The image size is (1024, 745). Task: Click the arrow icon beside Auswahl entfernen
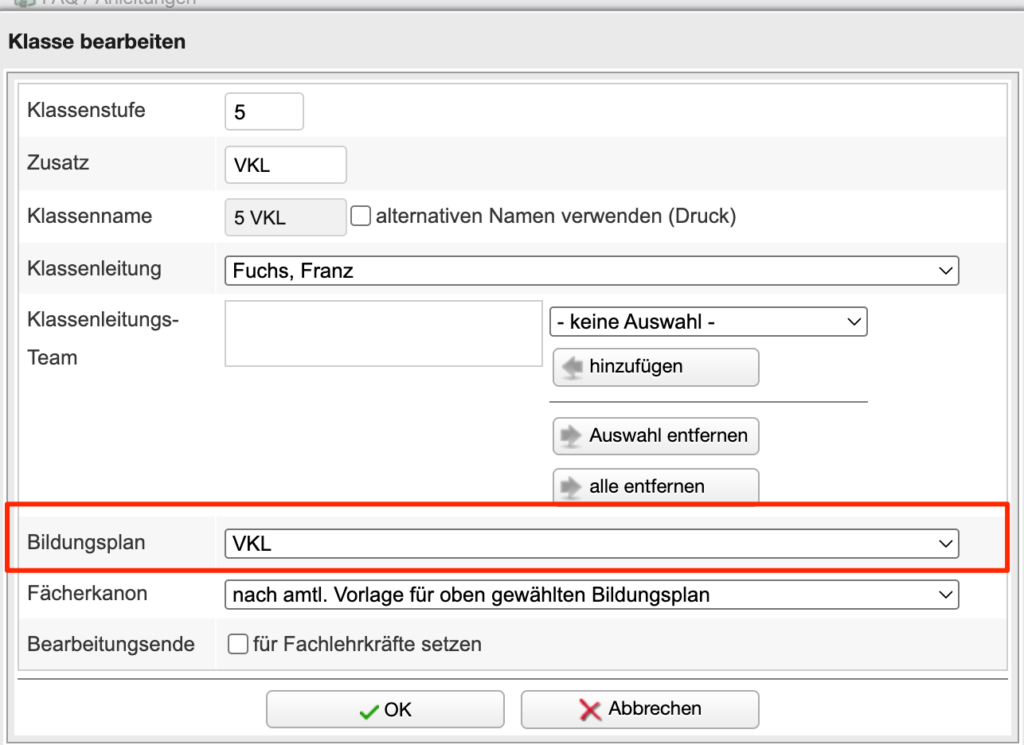(573, 436)
